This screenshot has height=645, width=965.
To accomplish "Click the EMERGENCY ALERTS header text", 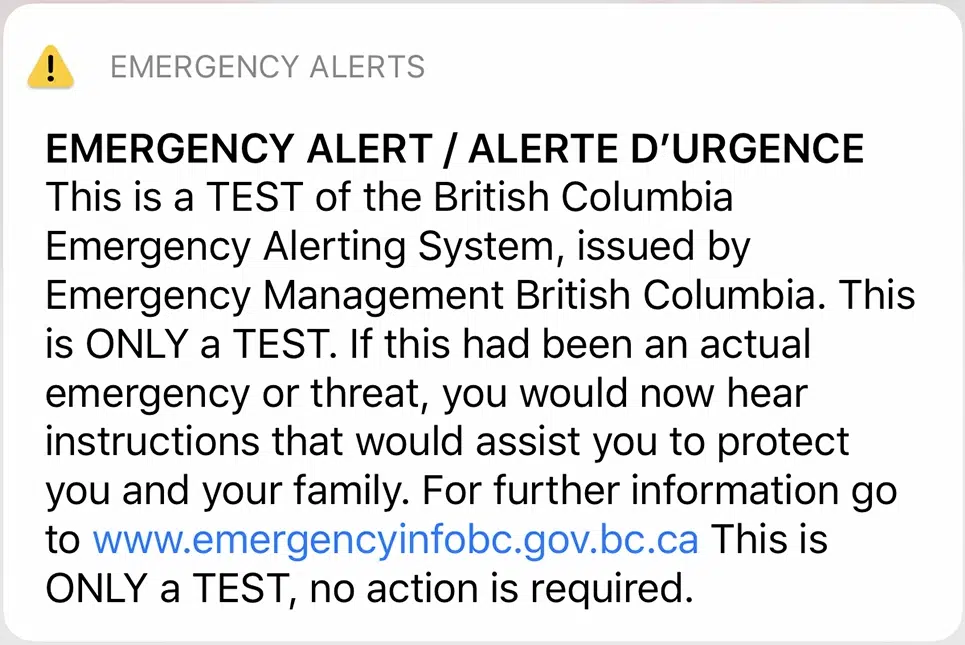I will 267,67.
